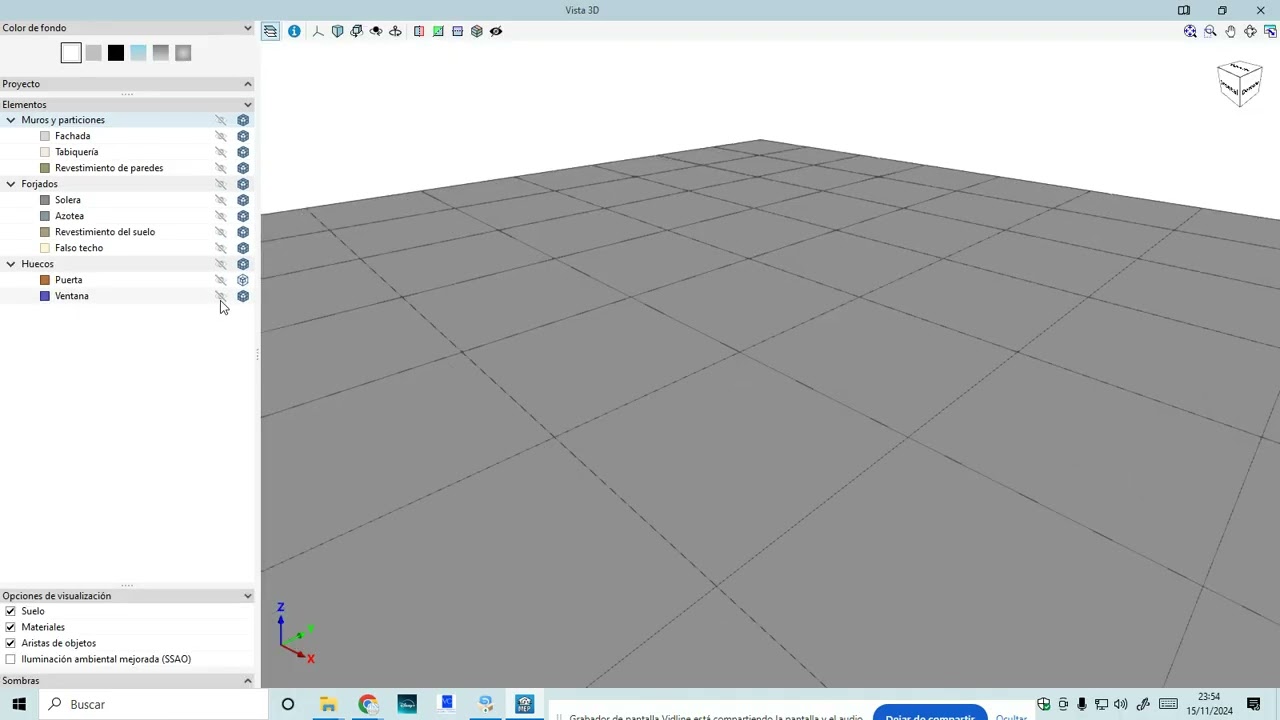Select the Revestimiento del suelo item
Viewport: 1280px width, 720px height.
pos(105,232)
